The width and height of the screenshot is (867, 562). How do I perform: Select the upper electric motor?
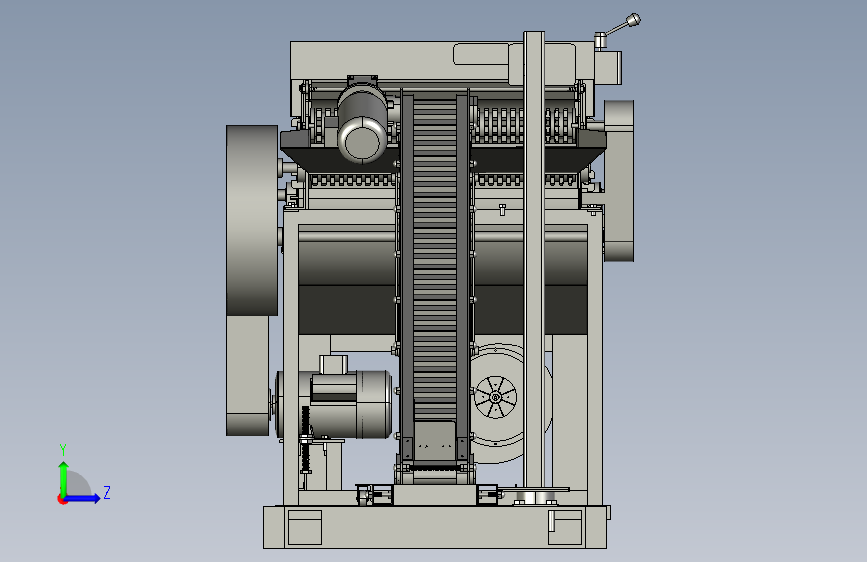pyautogui.click(x=362, y=122)
